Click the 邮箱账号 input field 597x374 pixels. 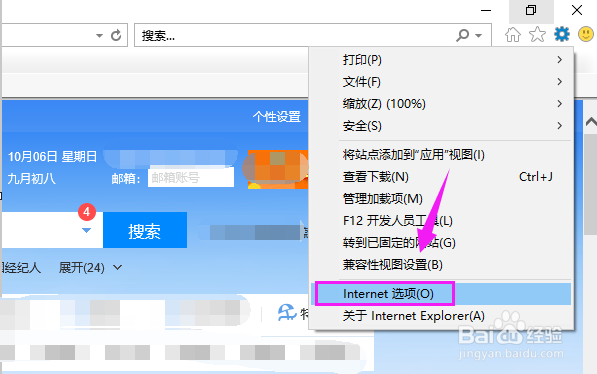[x=191, y=177]
